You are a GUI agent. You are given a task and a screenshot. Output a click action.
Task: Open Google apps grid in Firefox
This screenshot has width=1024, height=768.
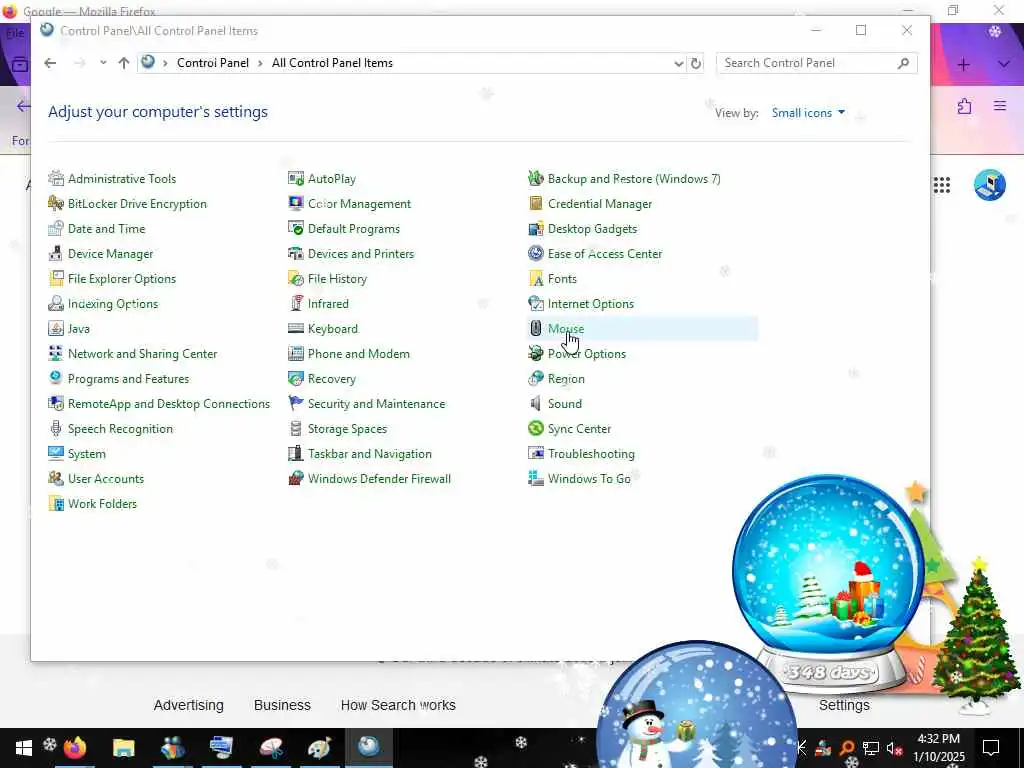coord(942,185)
